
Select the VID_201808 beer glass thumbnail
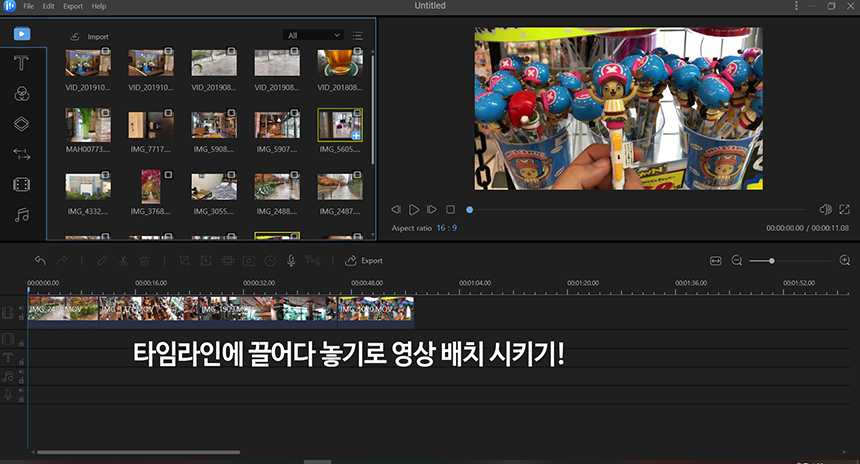340,63
